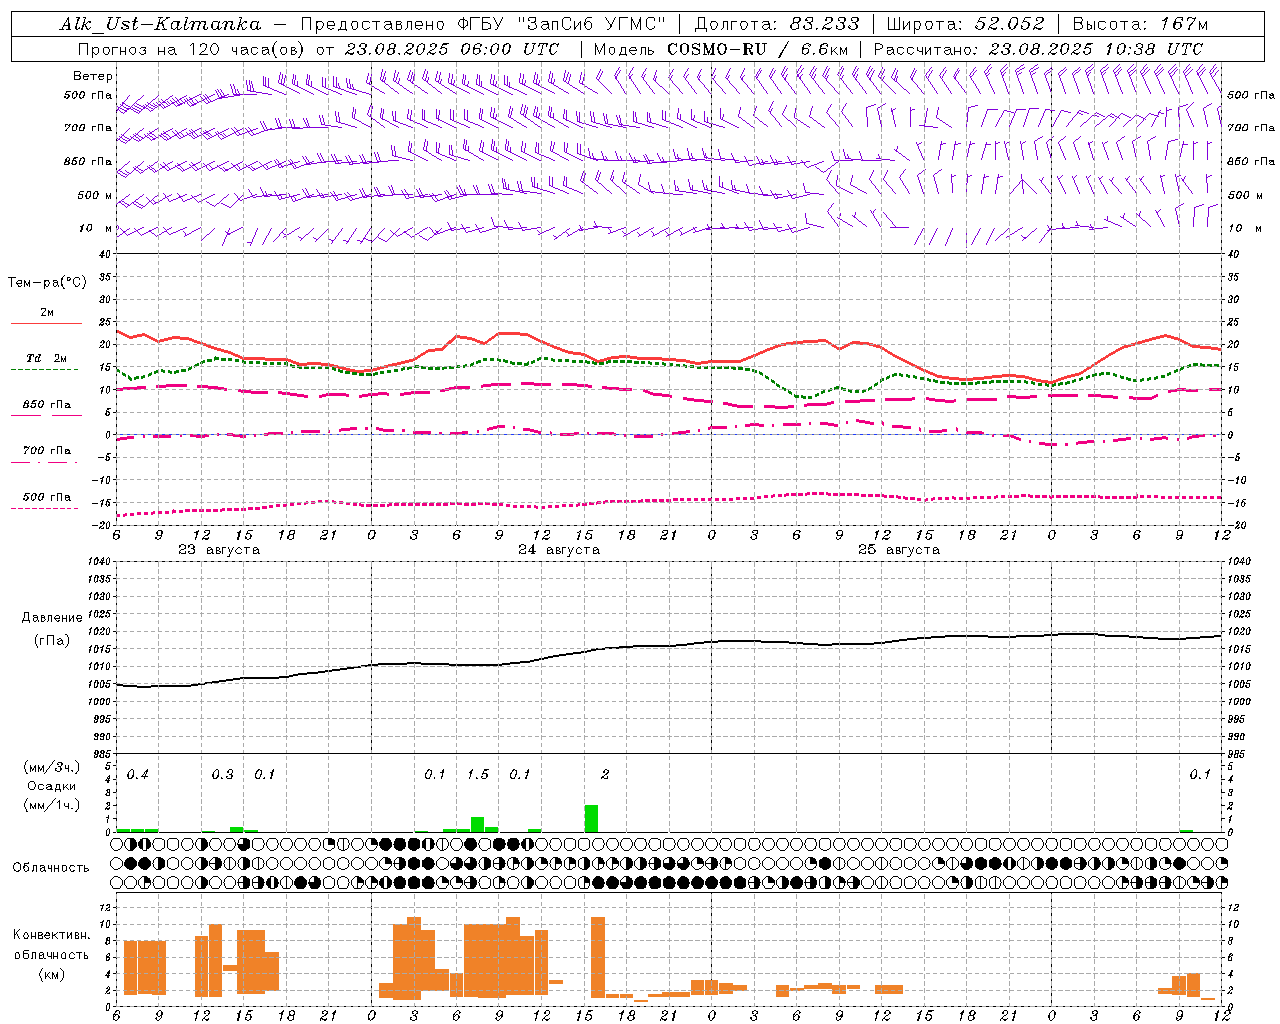
Task: Click the Ветер wind panel label
Action: [x=93, y=76]
